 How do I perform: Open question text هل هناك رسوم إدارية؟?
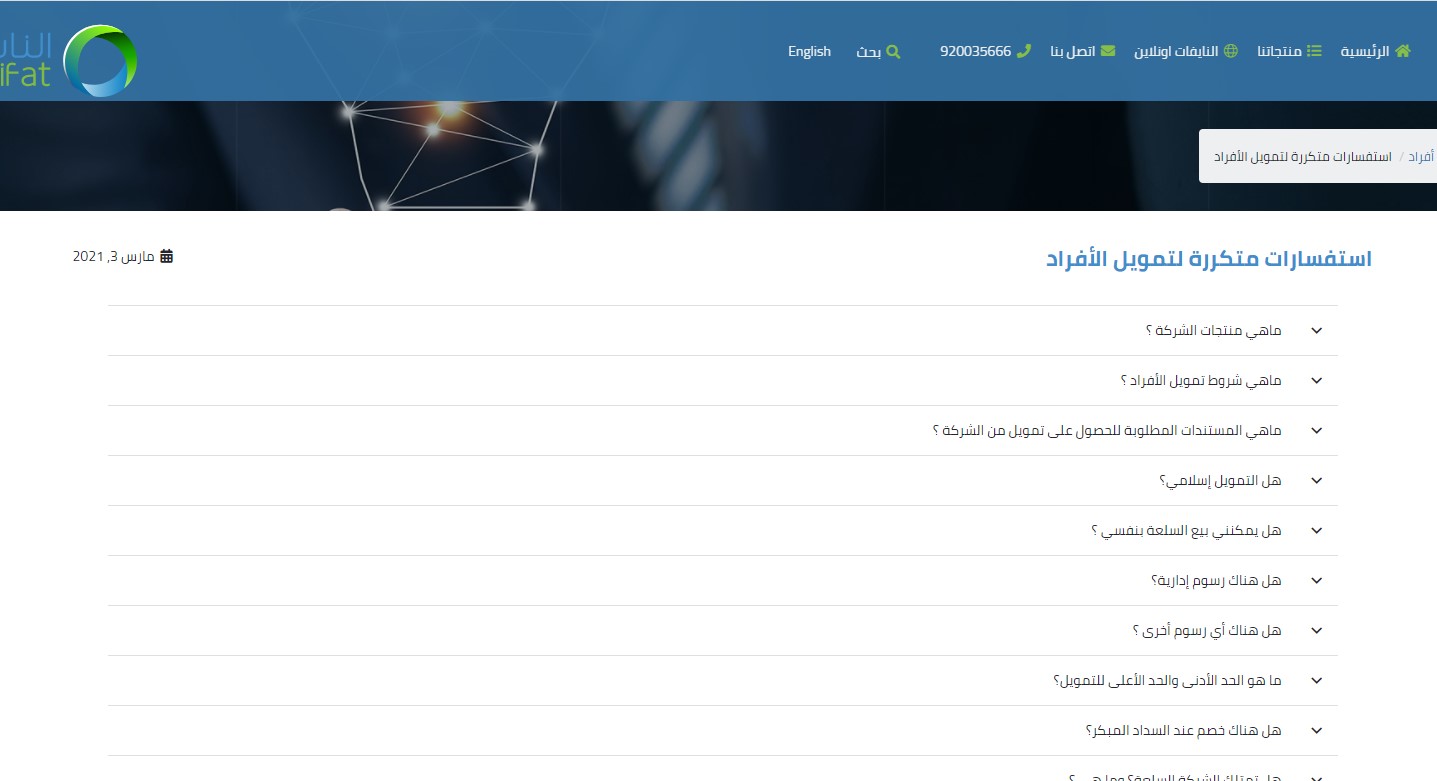pyautogui.click(x=1216, y=581)
